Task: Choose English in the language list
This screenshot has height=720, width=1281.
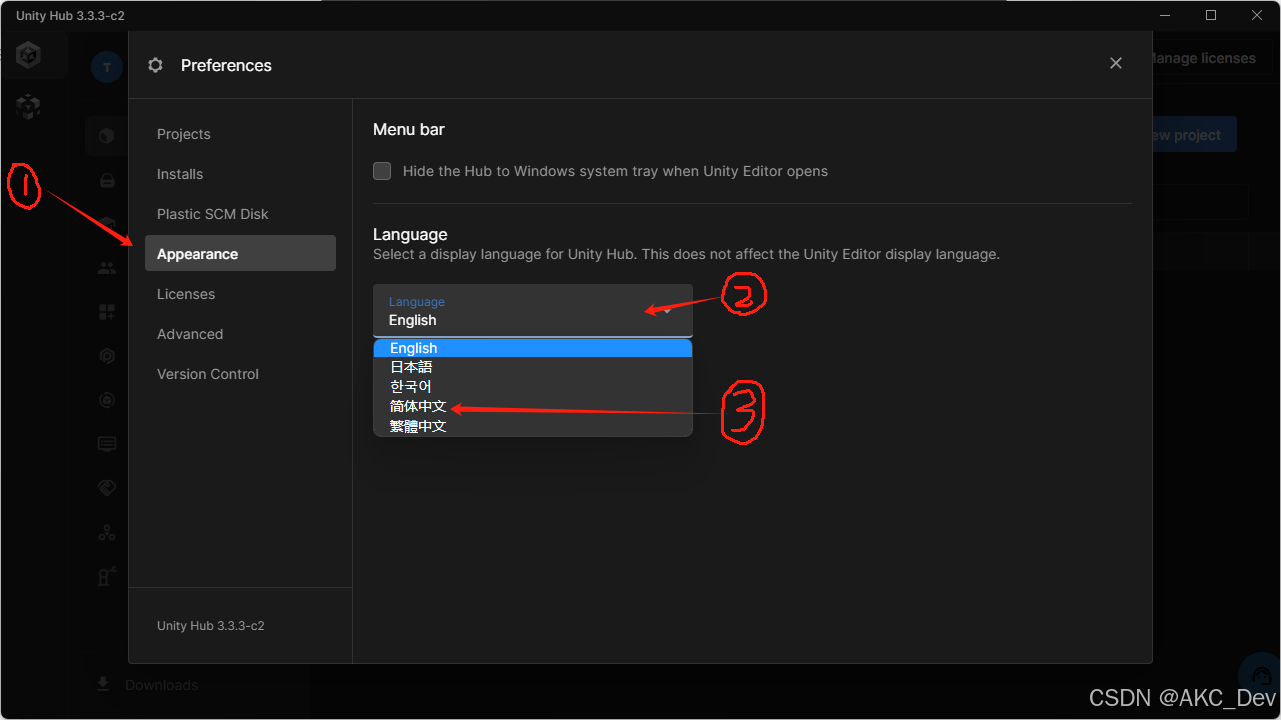Action: [533, 348]
